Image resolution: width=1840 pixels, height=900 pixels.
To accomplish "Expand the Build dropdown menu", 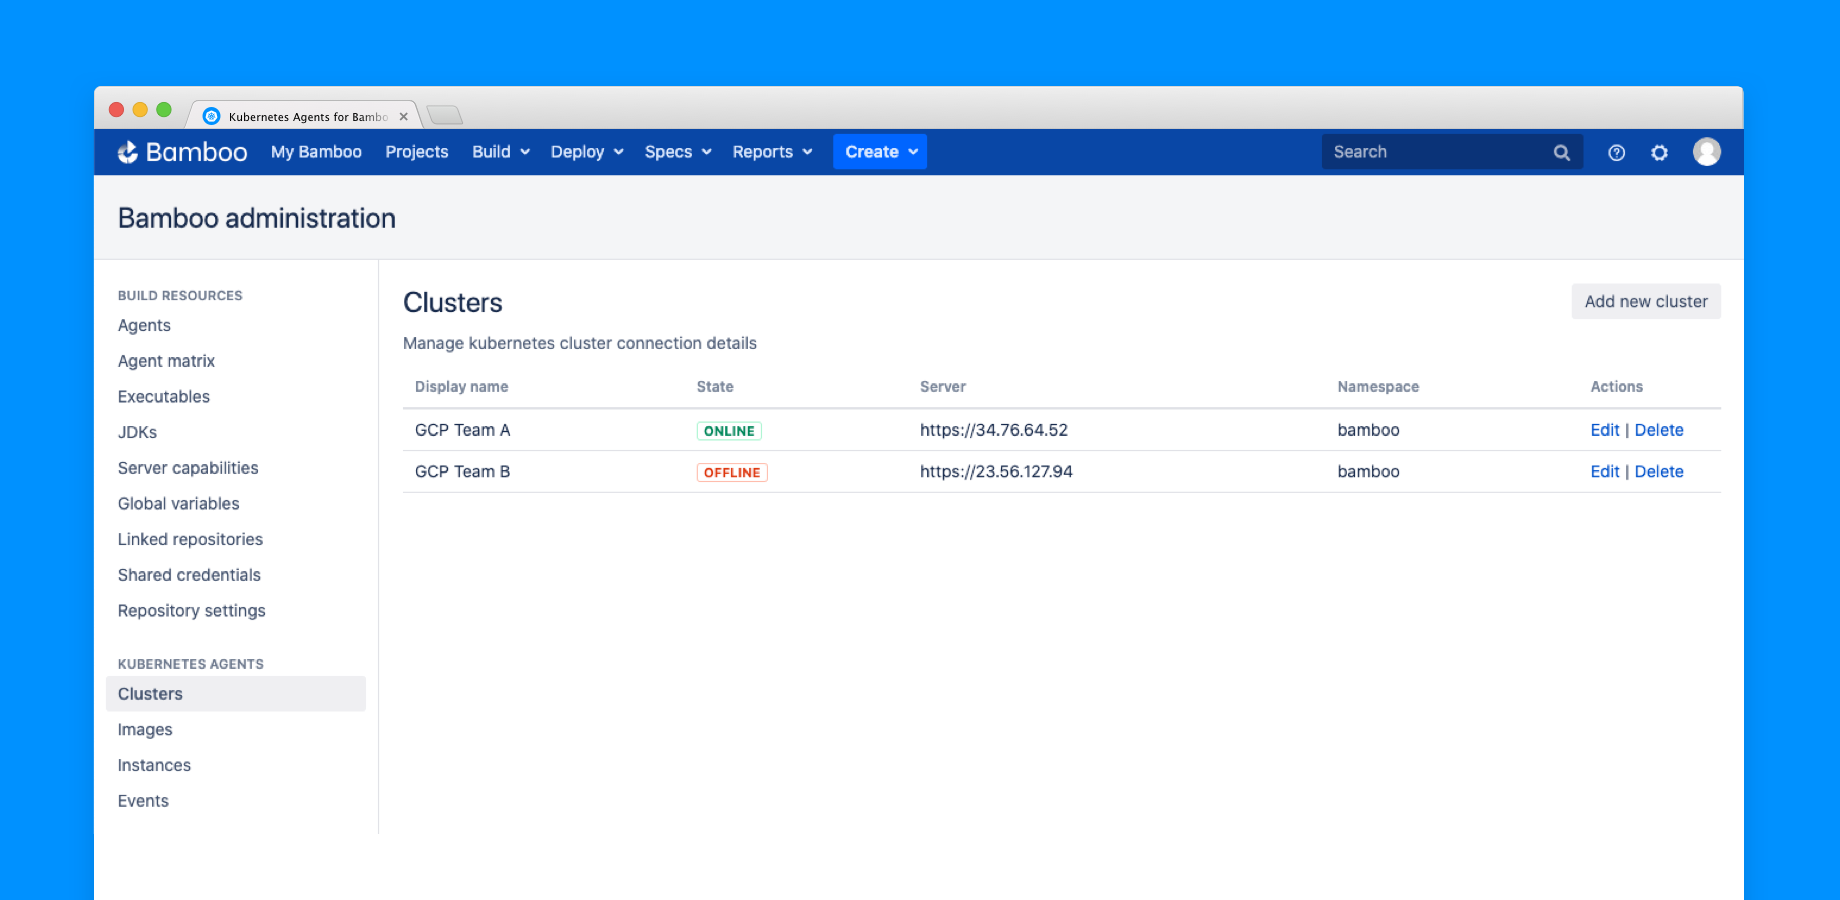I will pos(501,152).
